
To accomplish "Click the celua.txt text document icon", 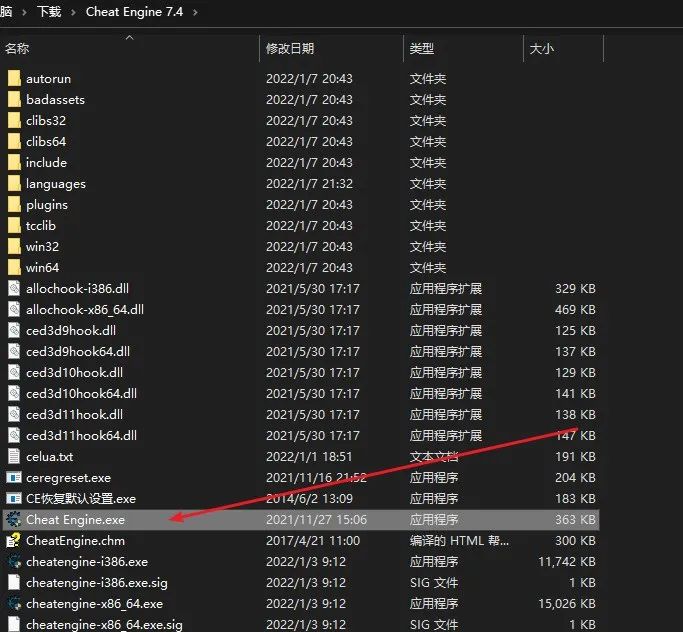I will 14,456.
